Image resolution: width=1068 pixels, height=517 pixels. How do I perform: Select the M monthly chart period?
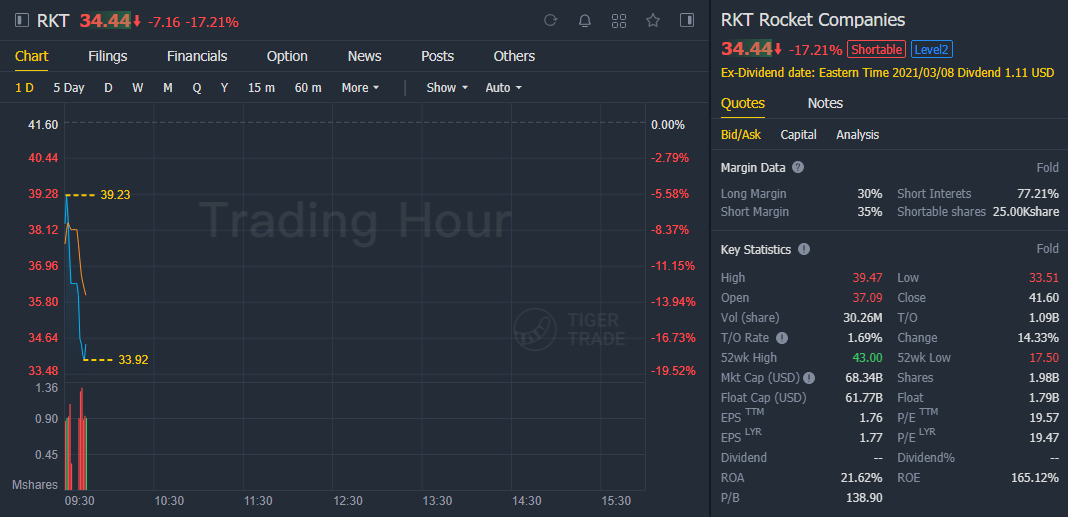[x=168, y=88]
